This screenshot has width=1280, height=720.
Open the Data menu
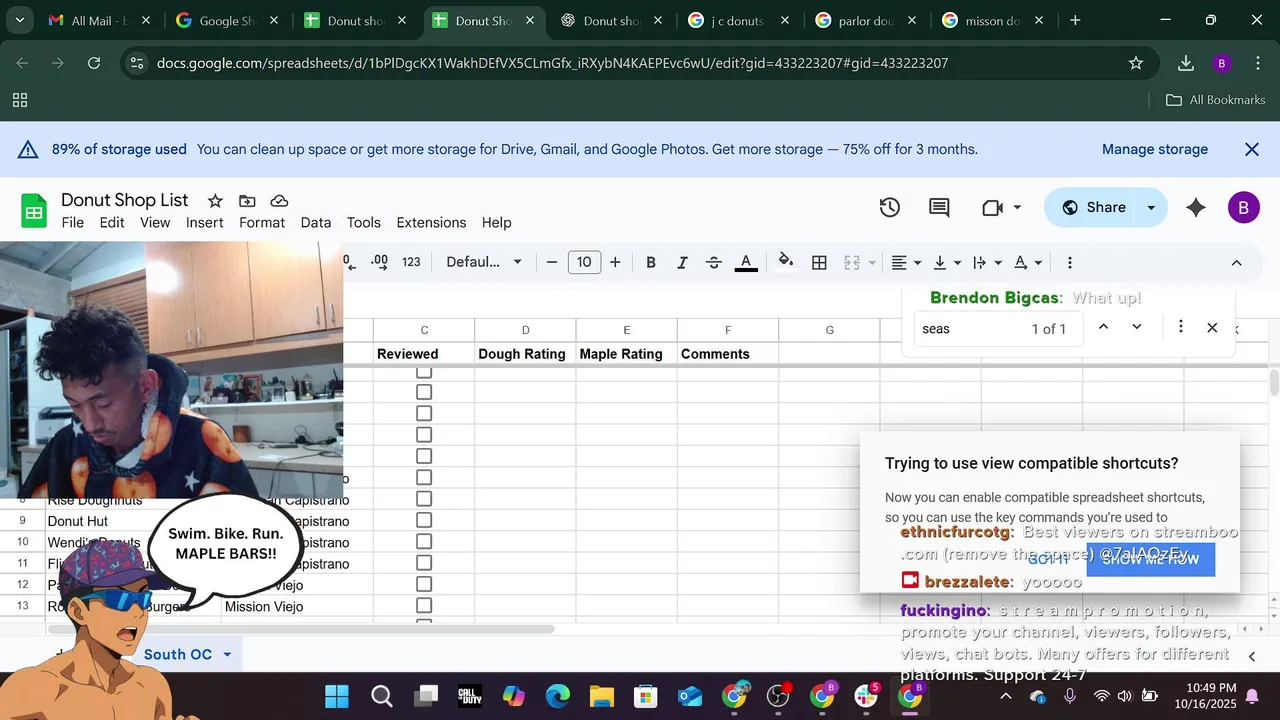pyautogui.click(x=316, y=222)
